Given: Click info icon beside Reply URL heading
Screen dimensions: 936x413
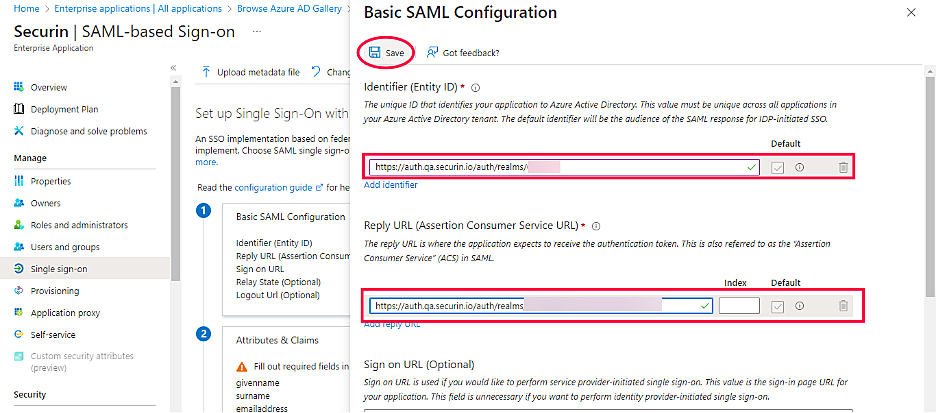Looking at the screenshot, I should tap(596, 226).
